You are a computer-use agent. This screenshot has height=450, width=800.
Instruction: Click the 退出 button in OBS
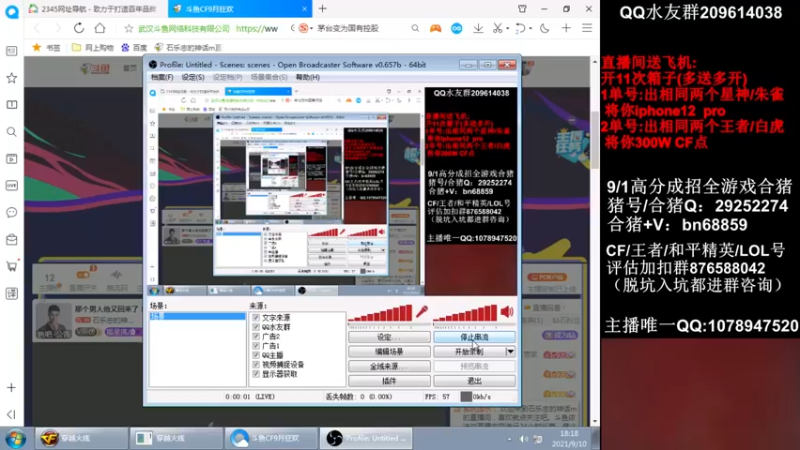tap(474, 381)
